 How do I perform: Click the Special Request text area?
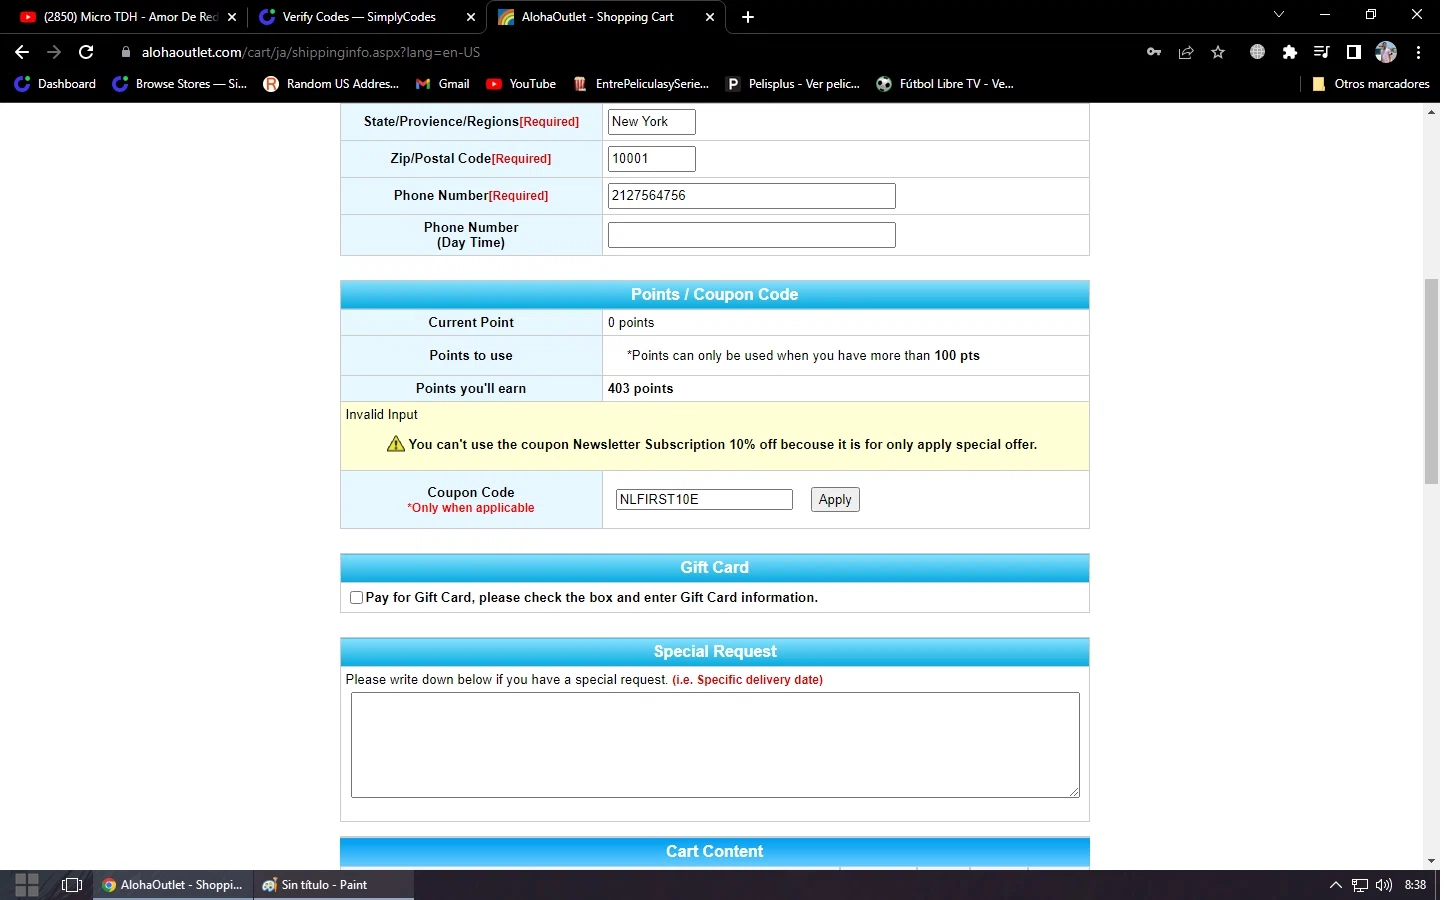tap(715, 745)
